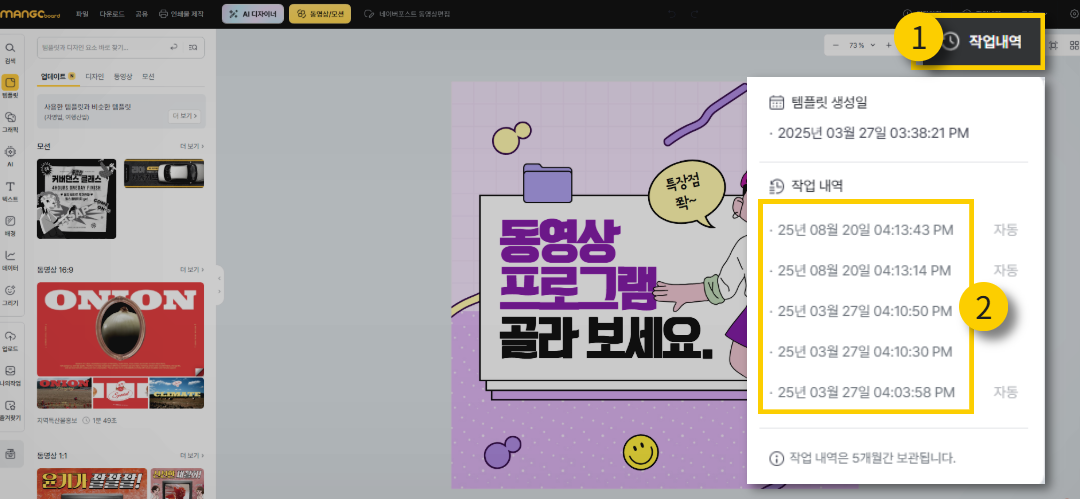Open the 검색 search tool in sidebar
The height and width of the screenshot is (499, 1080).
pyautogui.click(x=10, y=51)
